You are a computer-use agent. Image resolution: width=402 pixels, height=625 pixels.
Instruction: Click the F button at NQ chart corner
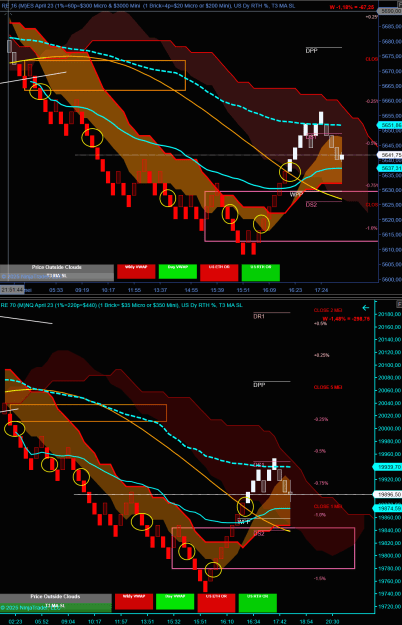[399, 304]
